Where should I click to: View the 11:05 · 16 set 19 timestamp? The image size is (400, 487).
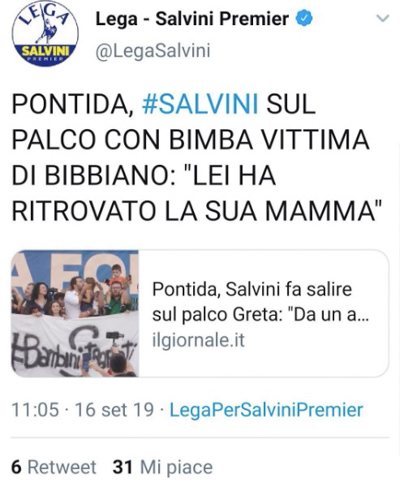[x=83, y=410]
